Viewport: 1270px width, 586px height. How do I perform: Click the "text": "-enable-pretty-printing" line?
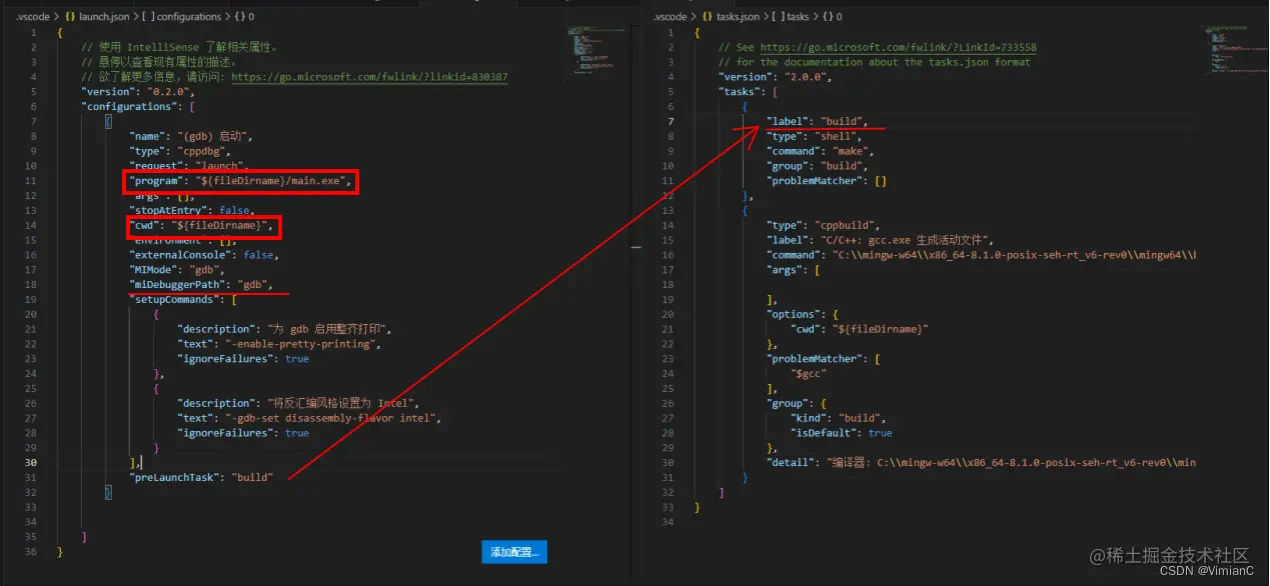[x=281, y=343]
